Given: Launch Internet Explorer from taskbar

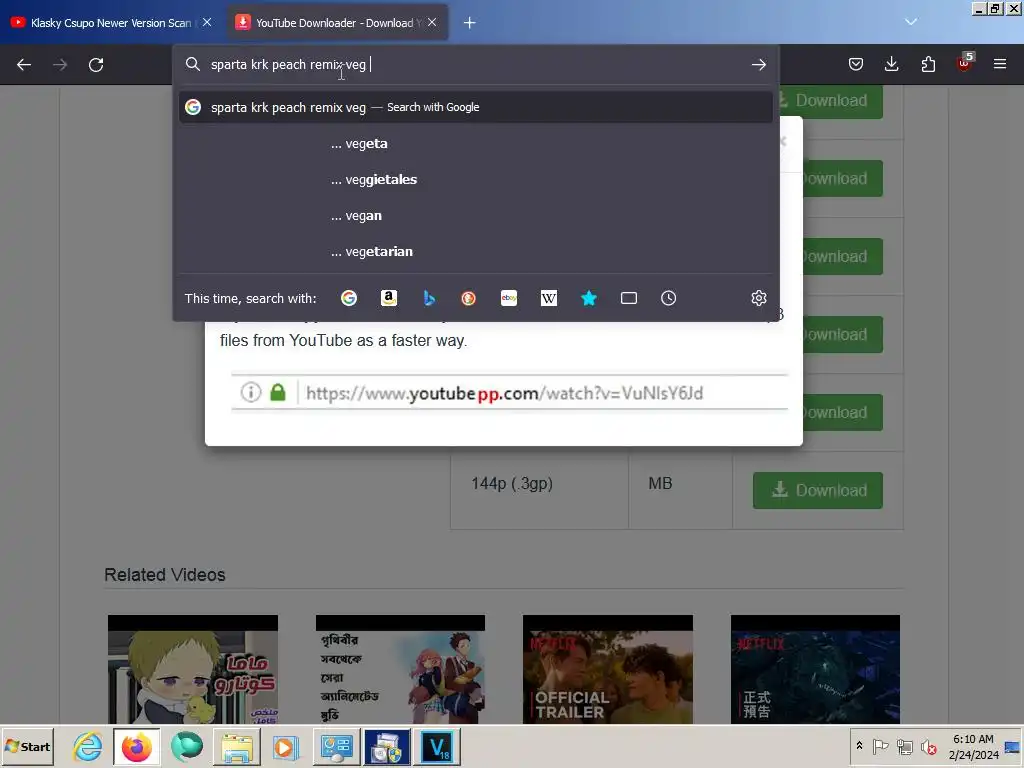Looking at the screenshot, I should coord(88,746).
